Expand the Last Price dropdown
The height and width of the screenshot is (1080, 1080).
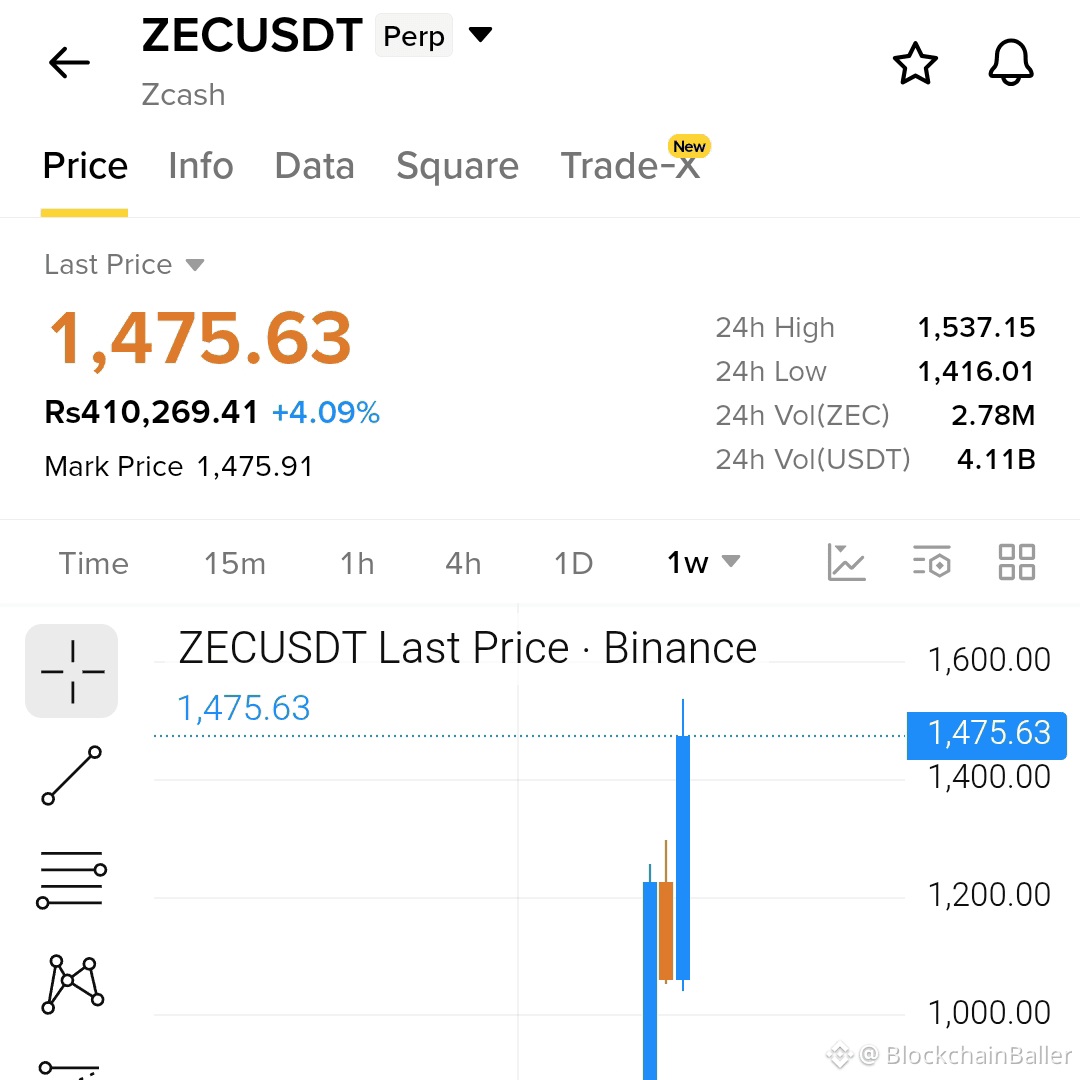coord(195,265)
